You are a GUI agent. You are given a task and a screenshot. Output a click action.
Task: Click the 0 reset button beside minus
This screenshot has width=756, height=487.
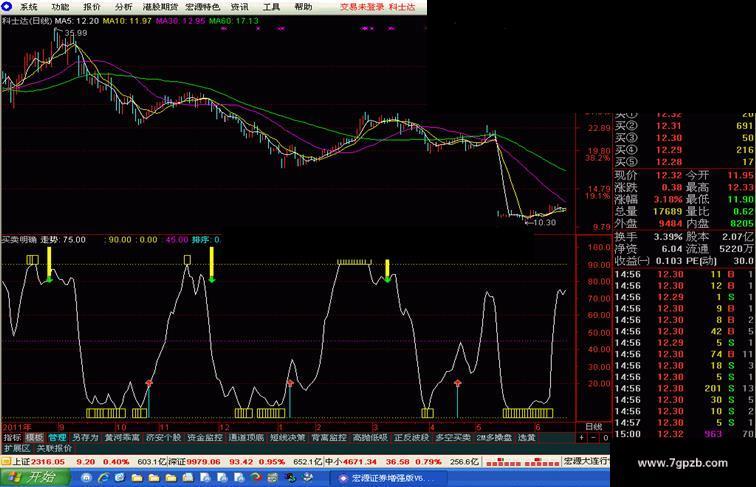605,437
